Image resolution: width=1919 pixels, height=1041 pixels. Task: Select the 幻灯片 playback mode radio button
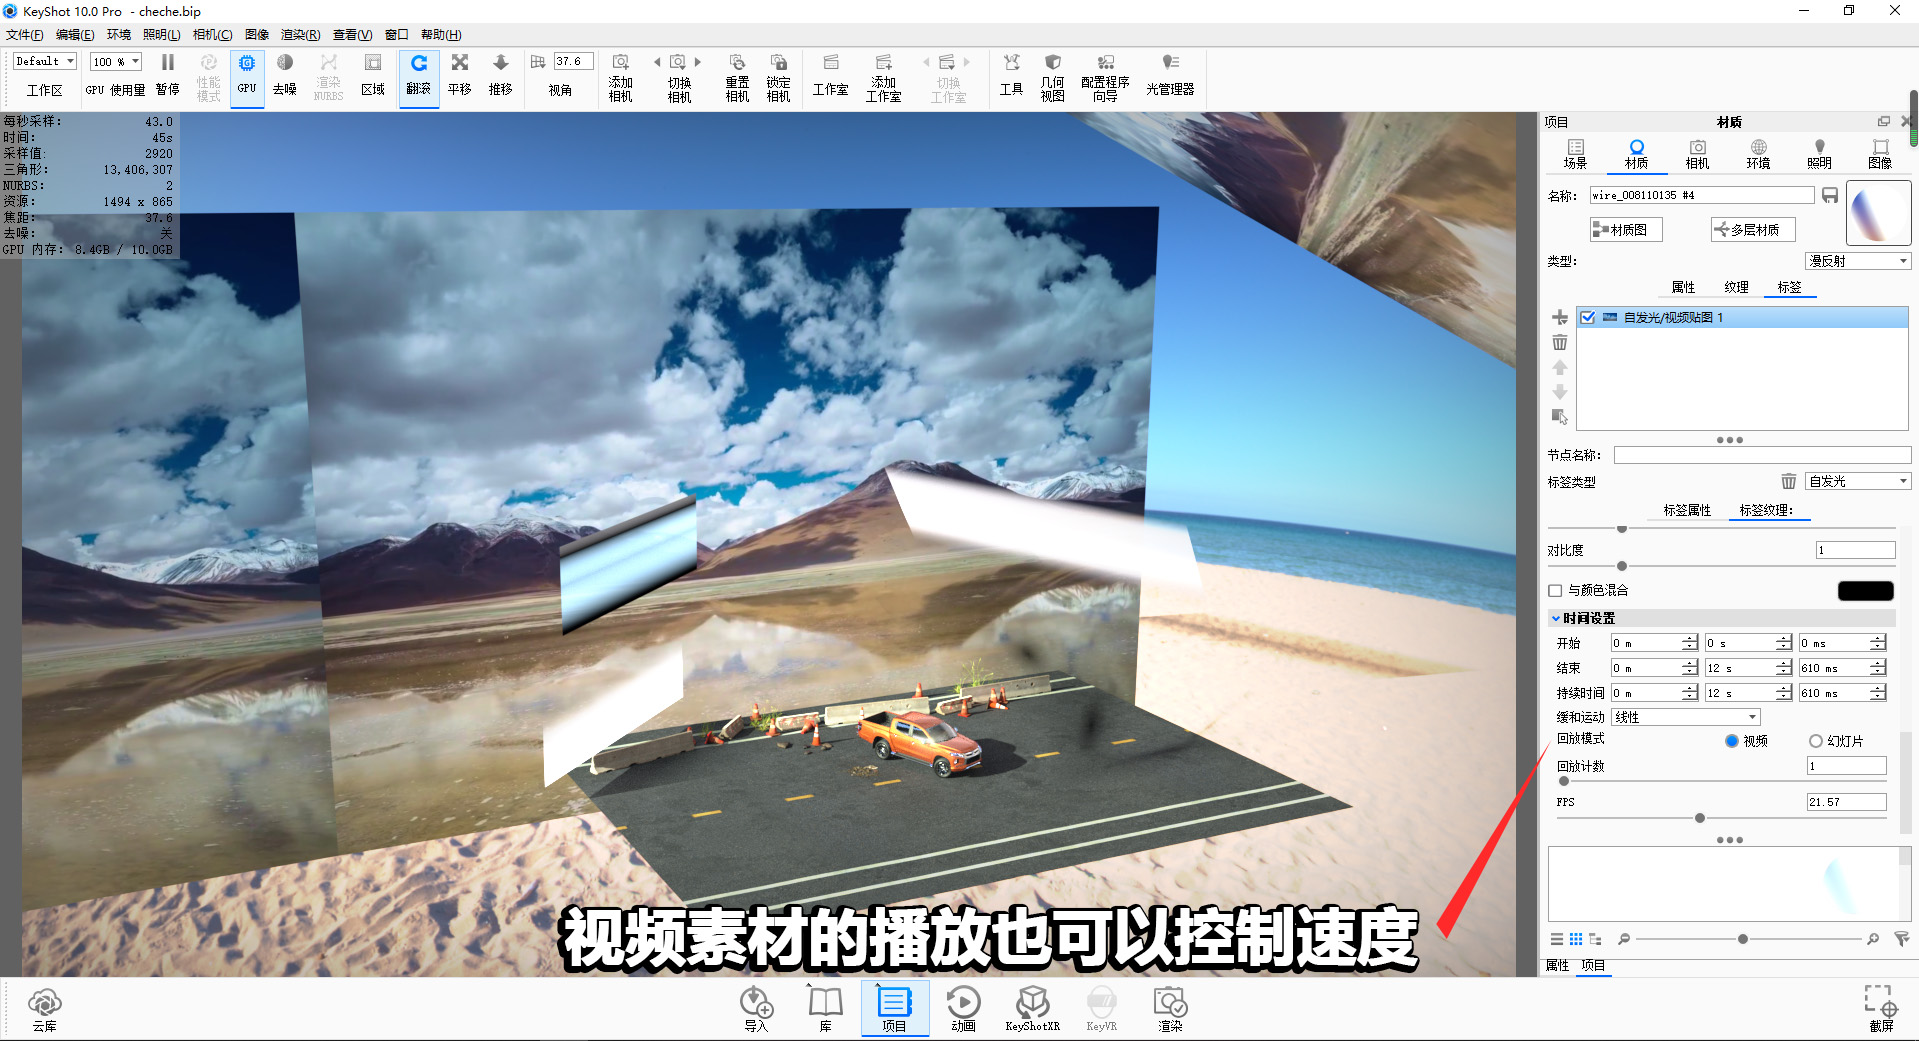point(1815,740)
